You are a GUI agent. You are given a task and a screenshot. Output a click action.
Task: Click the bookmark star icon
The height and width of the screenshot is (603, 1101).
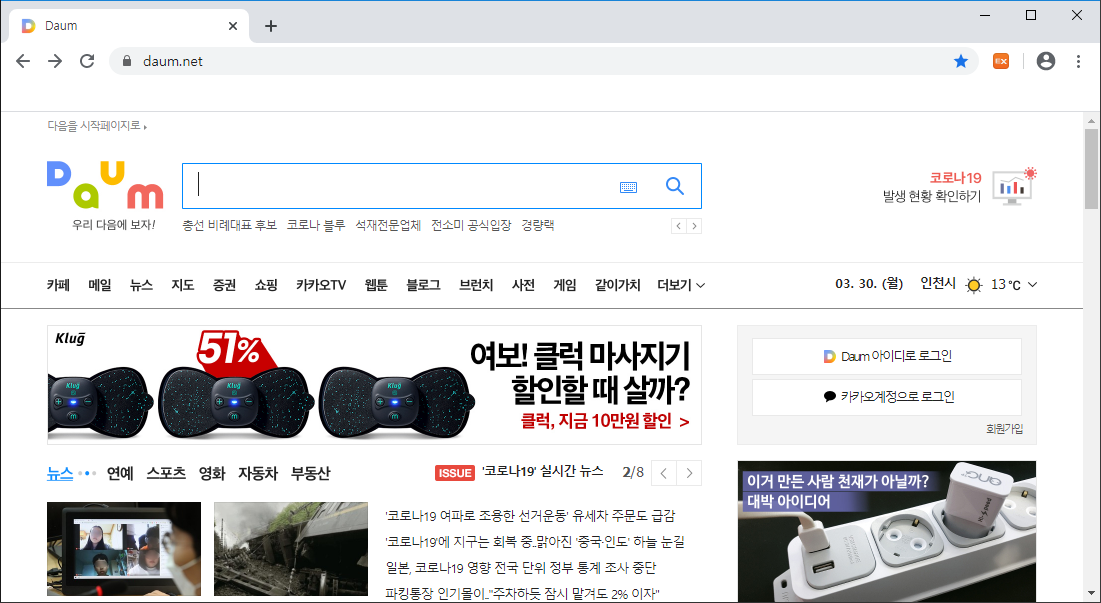(961, 62)
